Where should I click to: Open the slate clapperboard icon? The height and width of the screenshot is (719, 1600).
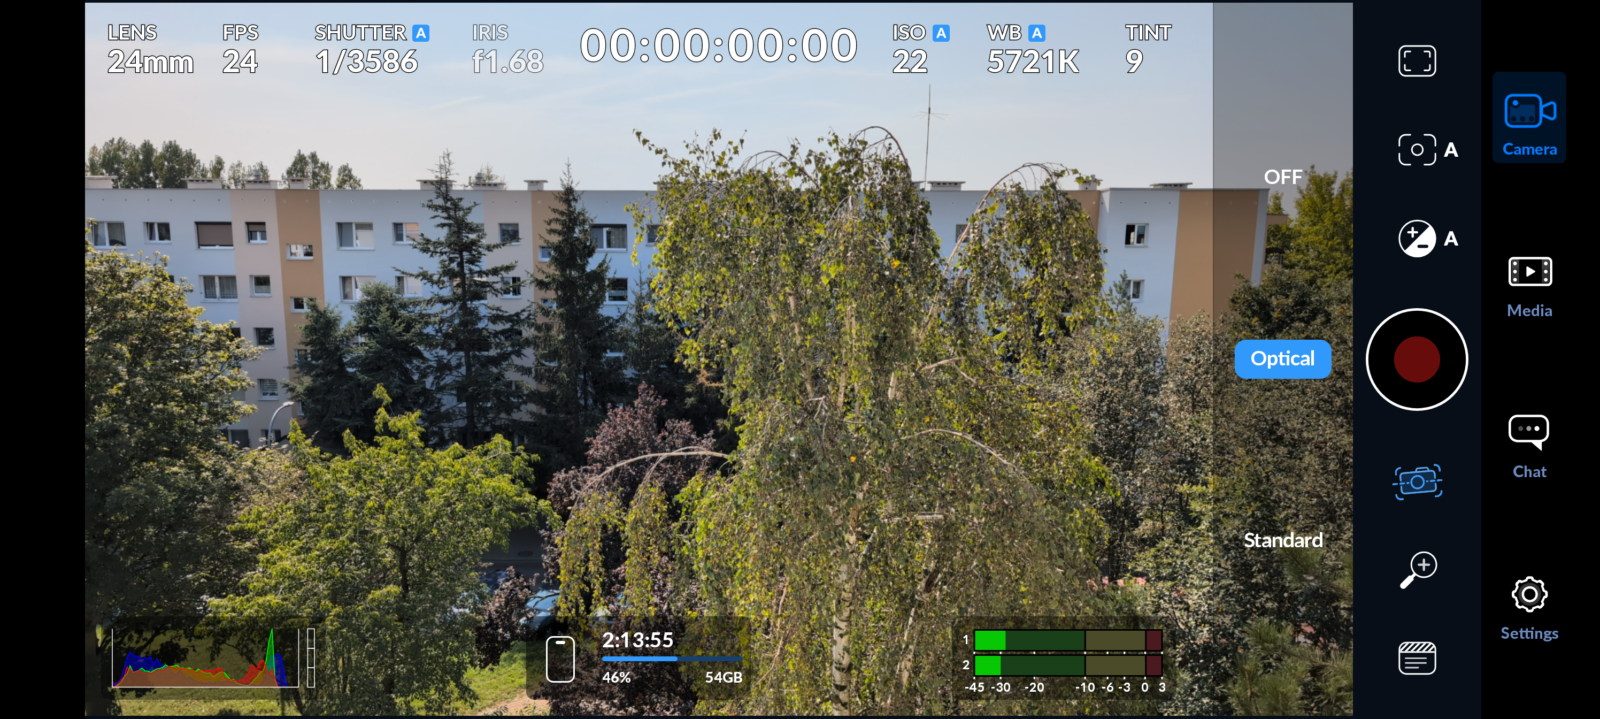[x=1417, y=658]
